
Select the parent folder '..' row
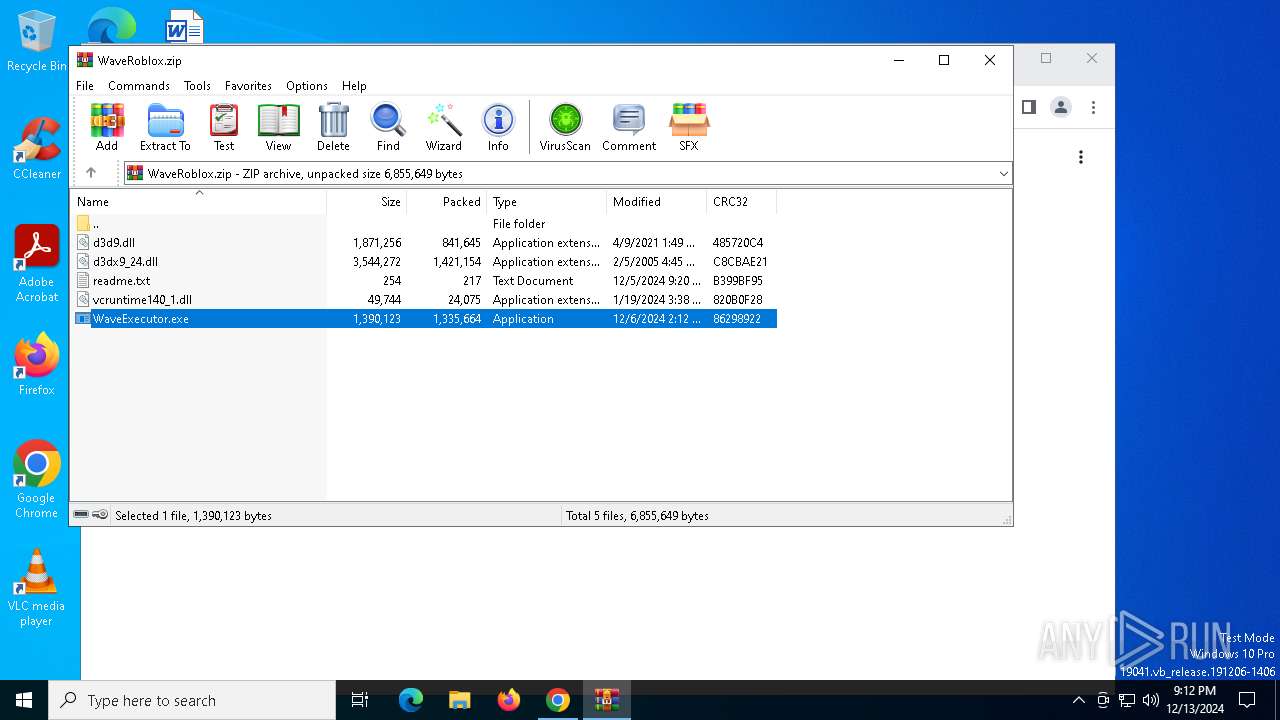pyautogui.click(x=424, y=224)
